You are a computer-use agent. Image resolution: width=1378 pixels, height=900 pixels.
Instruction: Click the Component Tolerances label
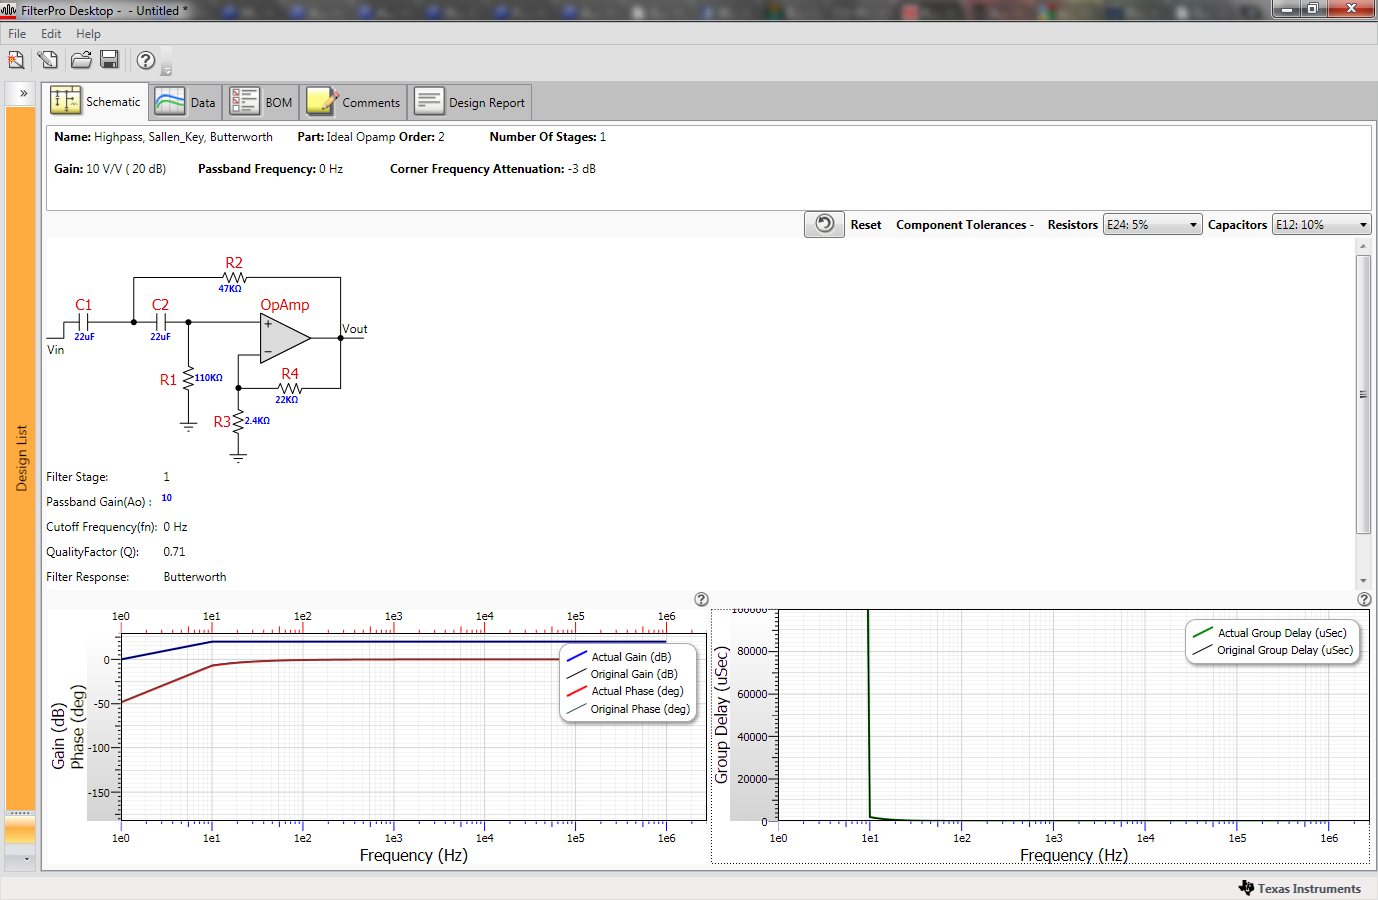(x=964, y=225)
